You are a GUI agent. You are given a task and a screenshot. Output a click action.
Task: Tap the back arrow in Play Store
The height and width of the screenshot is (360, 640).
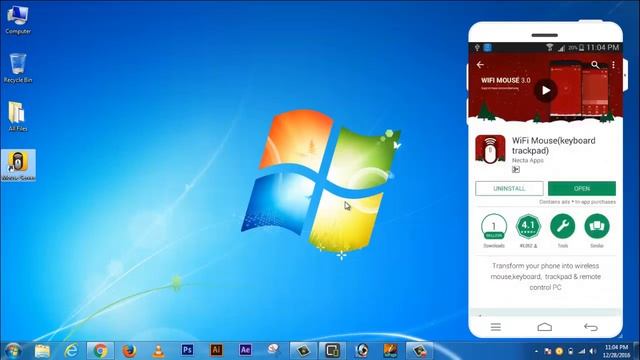[x=480, y=64]
